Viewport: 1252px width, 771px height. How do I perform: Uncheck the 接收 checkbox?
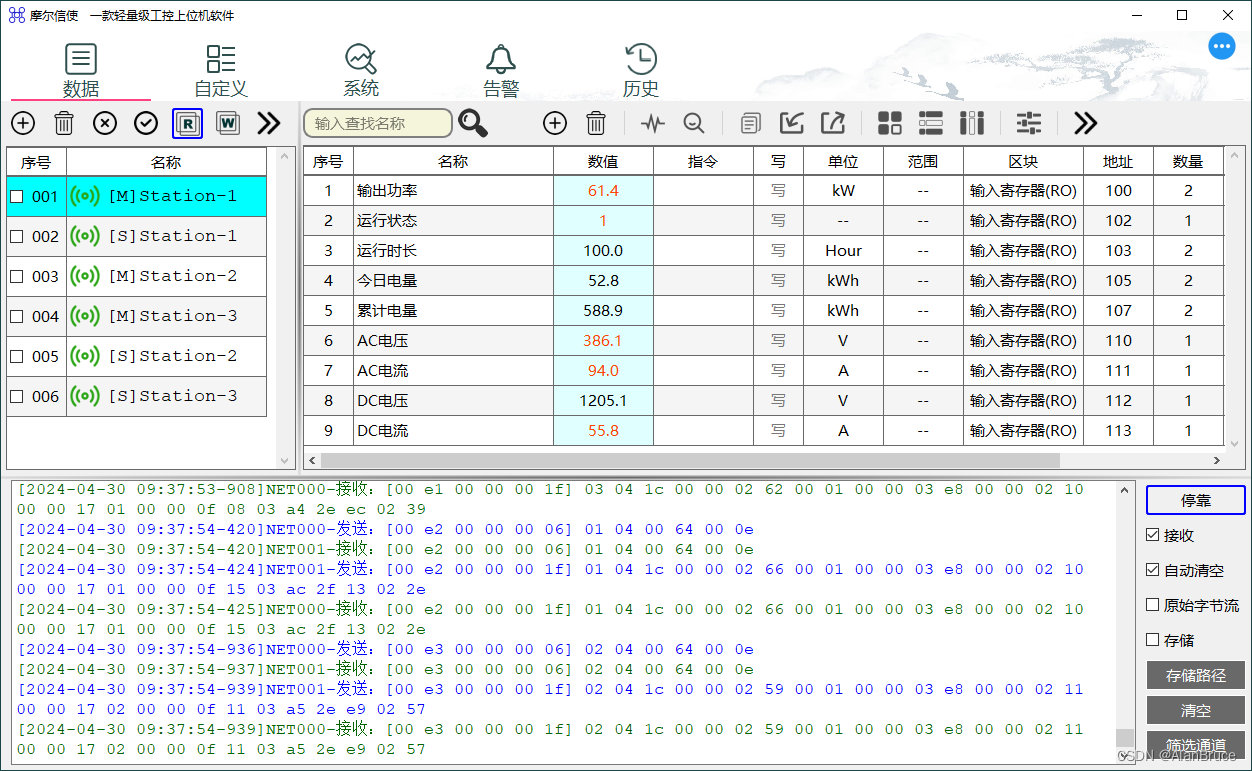pos(1153,536)
